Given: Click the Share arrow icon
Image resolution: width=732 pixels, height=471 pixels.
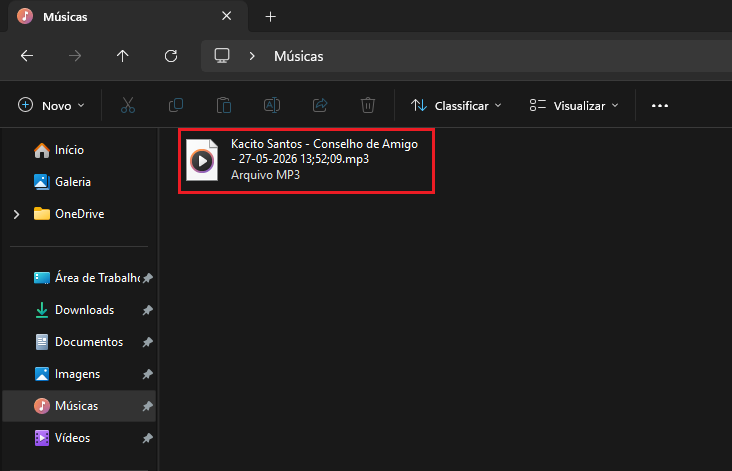Looking at the screenshot, I should tap(320, 105).
